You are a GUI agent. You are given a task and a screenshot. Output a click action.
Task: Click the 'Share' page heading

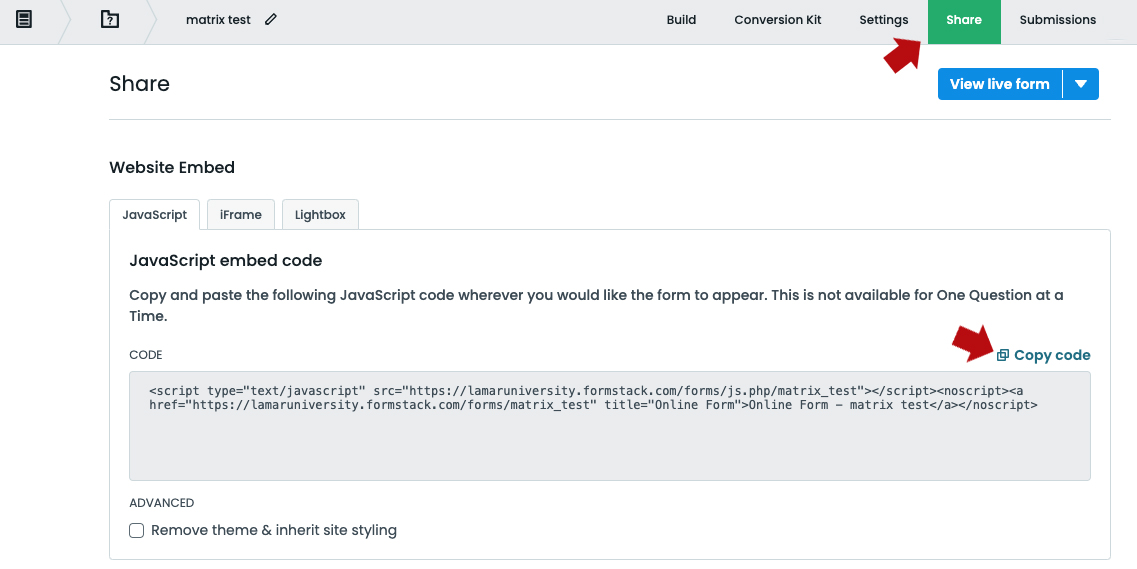pyautogui.click(x=139, y=84)
